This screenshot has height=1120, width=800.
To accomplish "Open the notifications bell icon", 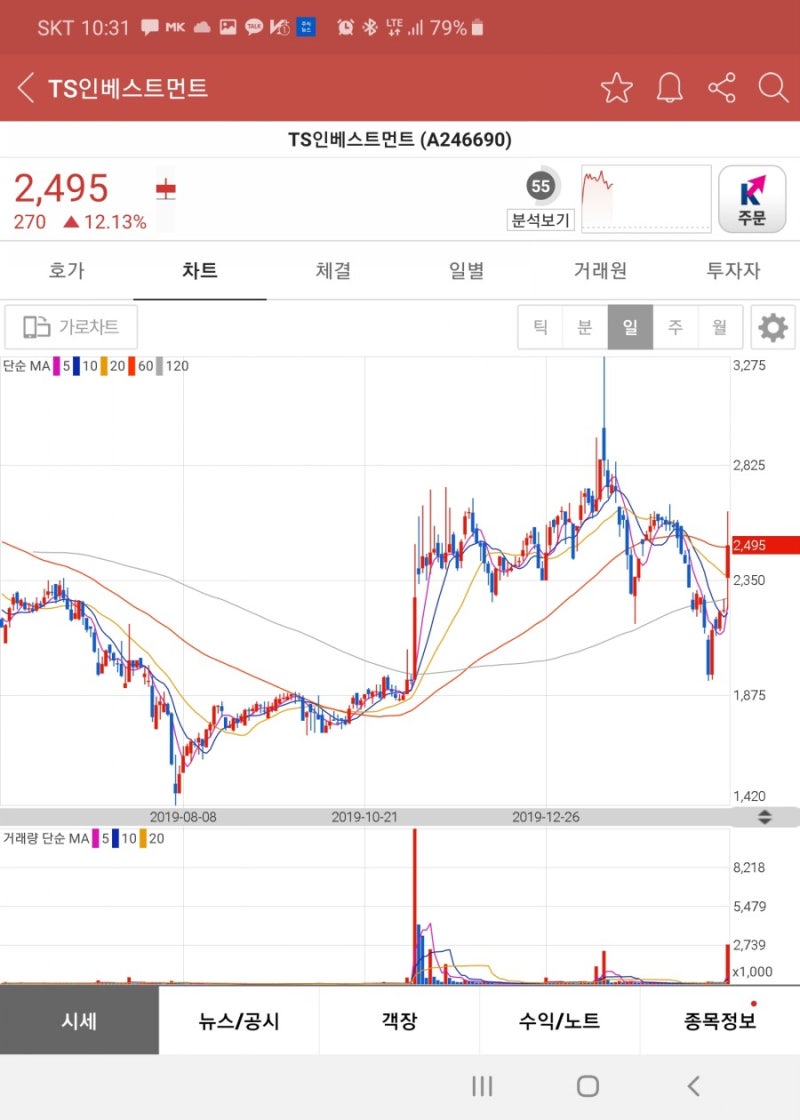I will (x=669, y=88).
